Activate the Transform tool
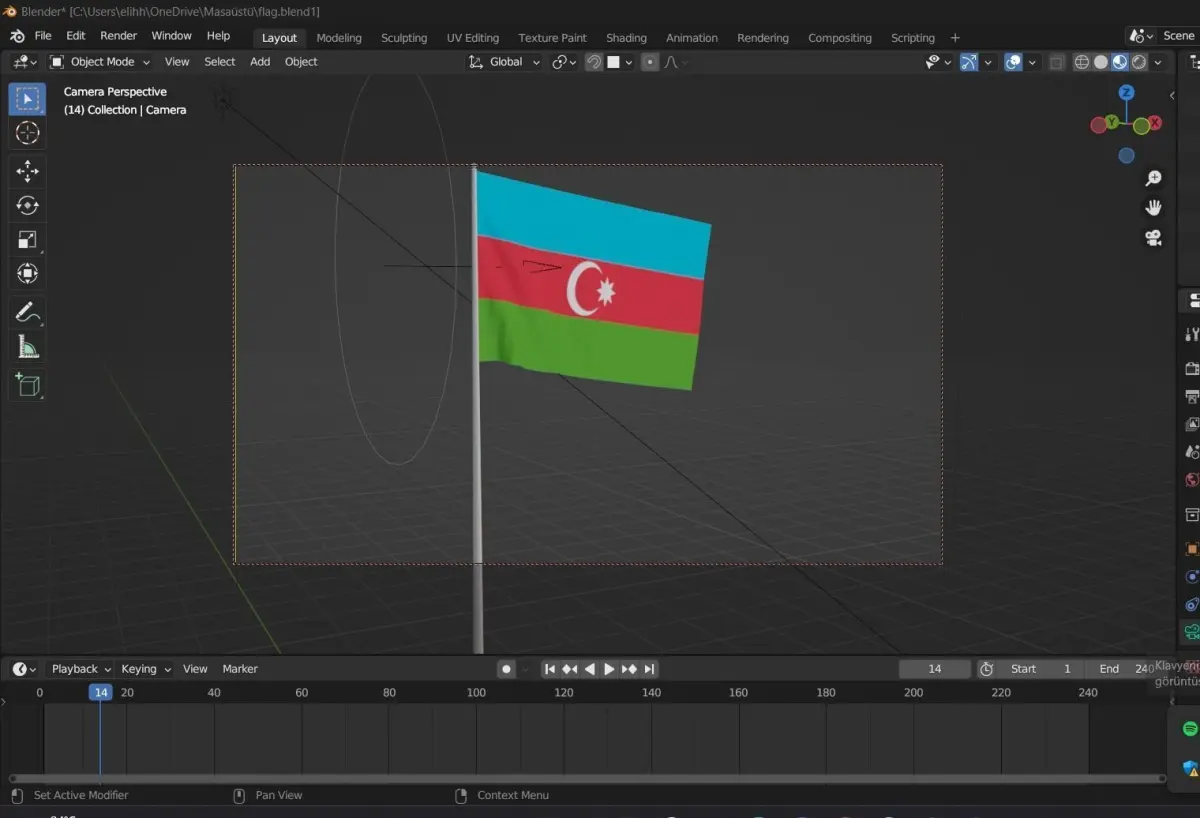 click(27, 273)
